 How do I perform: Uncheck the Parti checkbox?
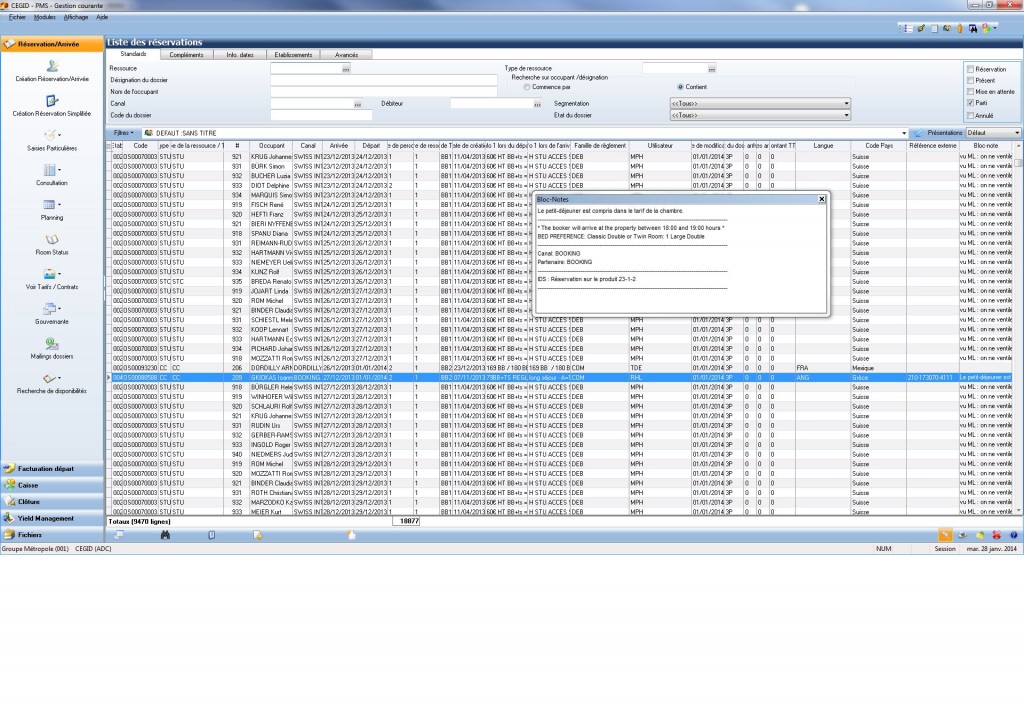click(x=970, y=102)
